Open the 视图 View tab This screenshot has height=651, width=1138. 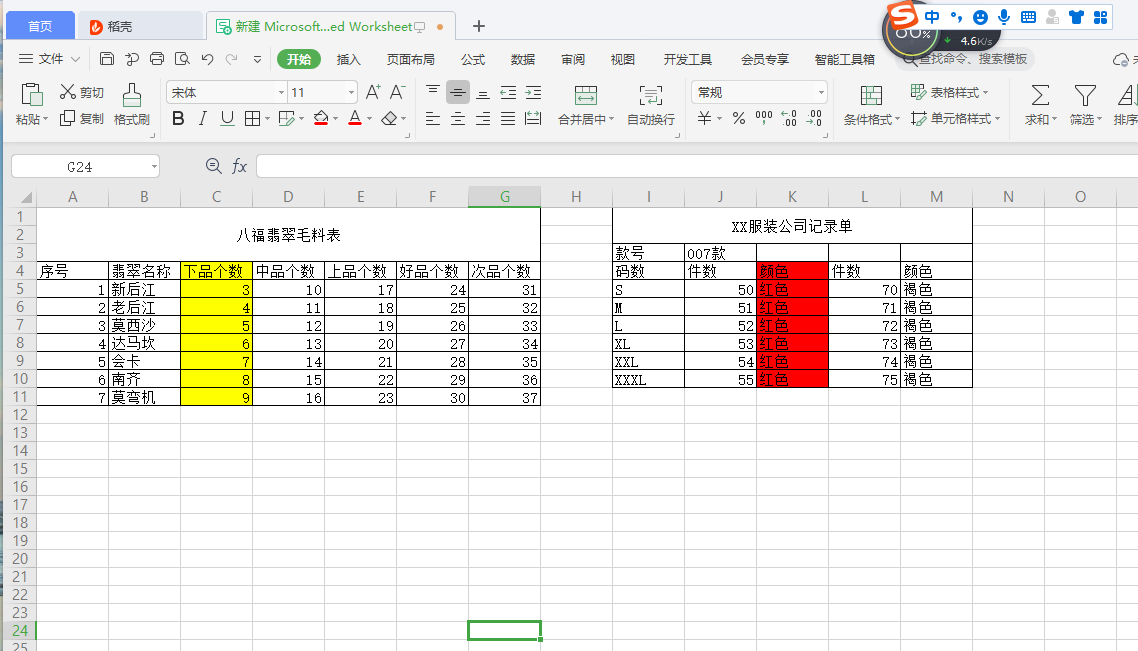(622, 60)
